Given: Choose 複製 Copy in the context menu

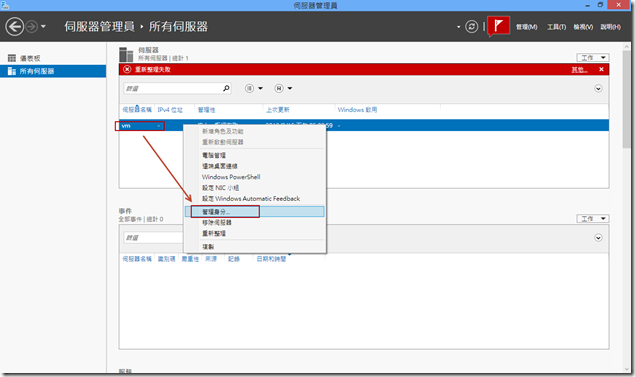Looking at the screenshot, I should 208,247.
